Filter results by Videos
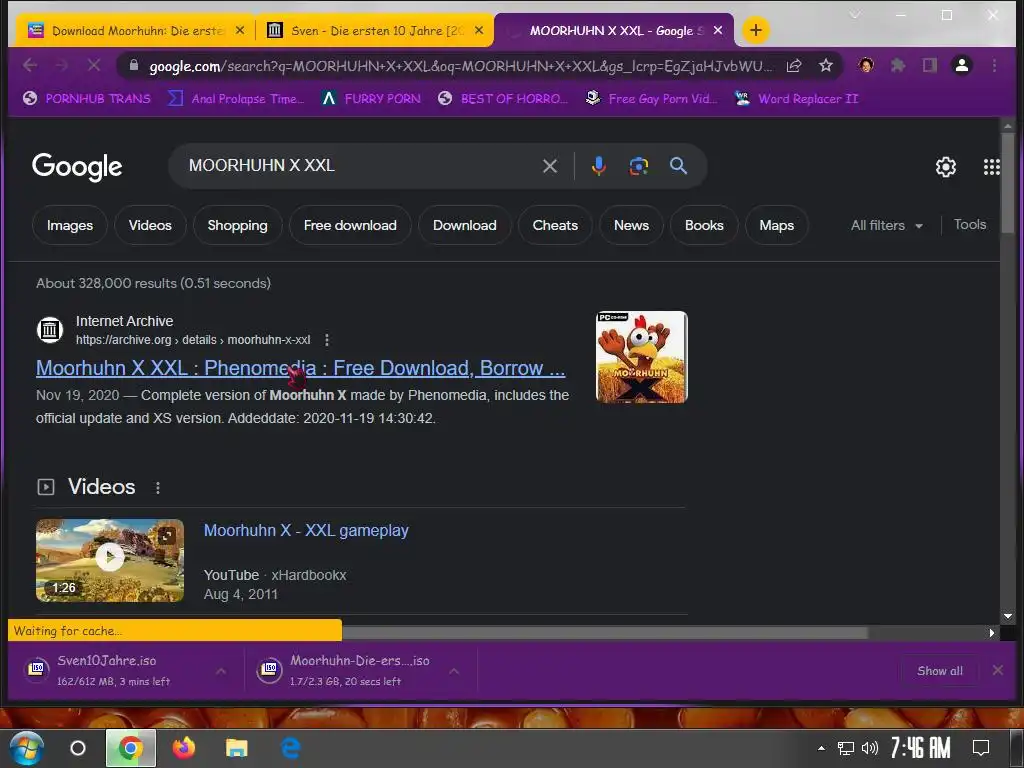1024x768 pixels. tap(150, 225)
